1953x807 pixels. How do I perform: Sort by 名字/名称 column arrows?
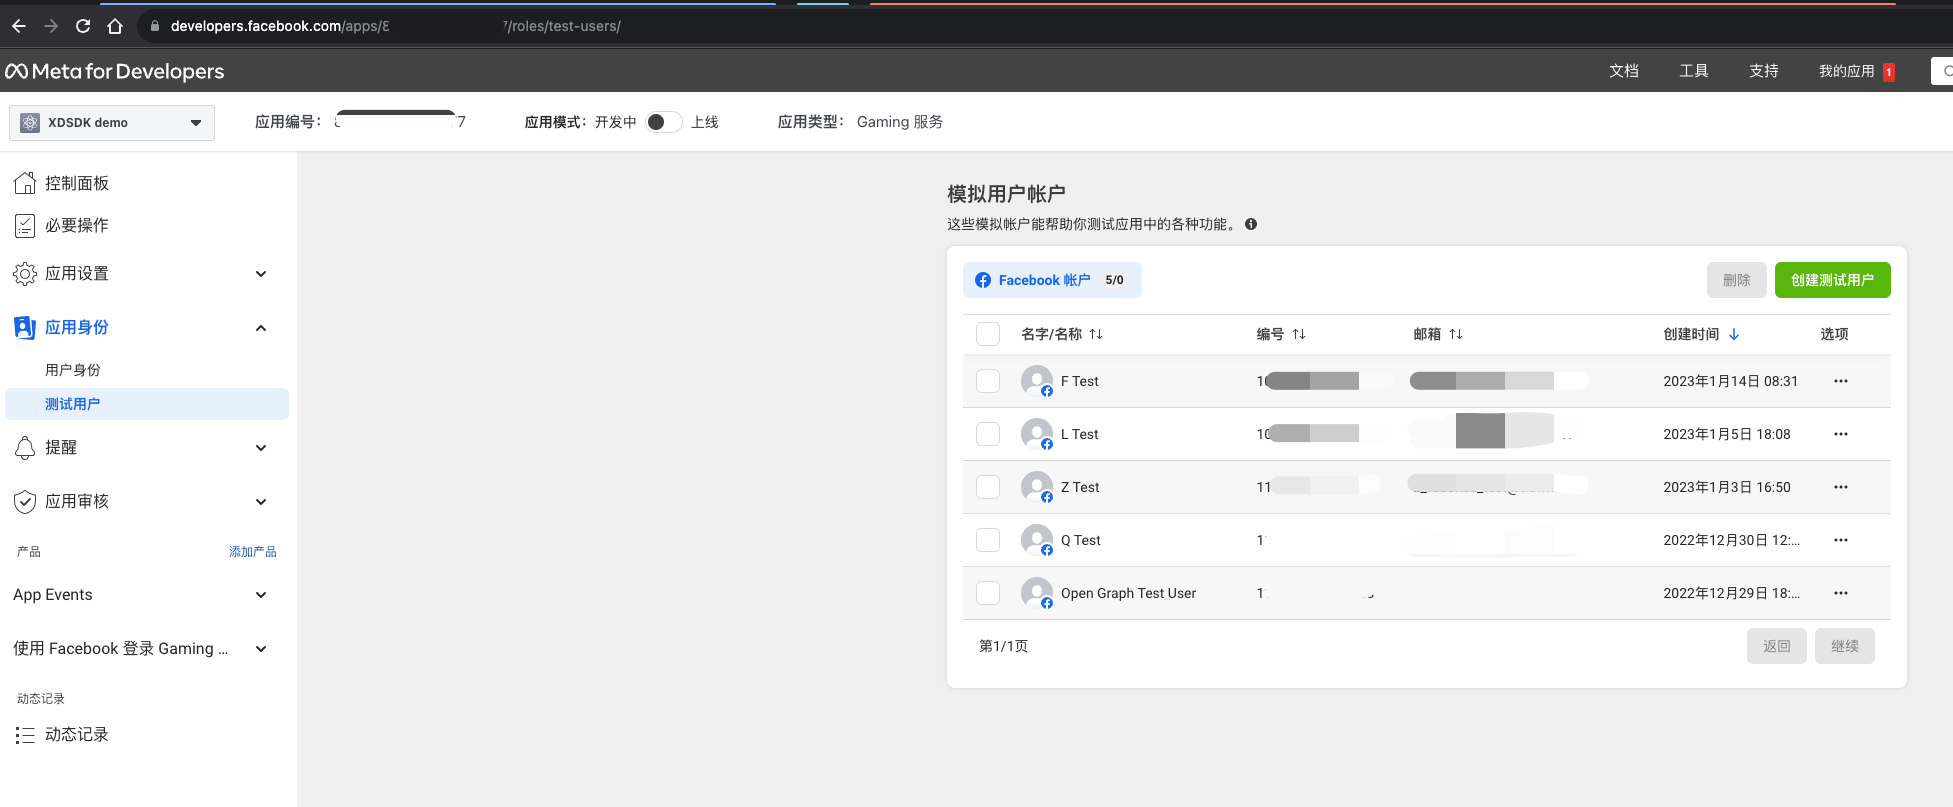click(1096, 334)
